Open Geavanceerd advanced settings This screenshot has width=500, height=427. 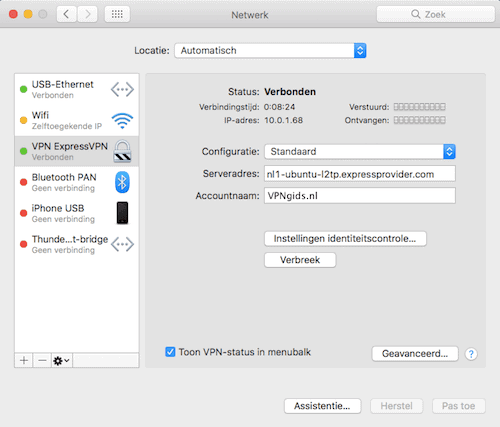(x=415, y=354)
